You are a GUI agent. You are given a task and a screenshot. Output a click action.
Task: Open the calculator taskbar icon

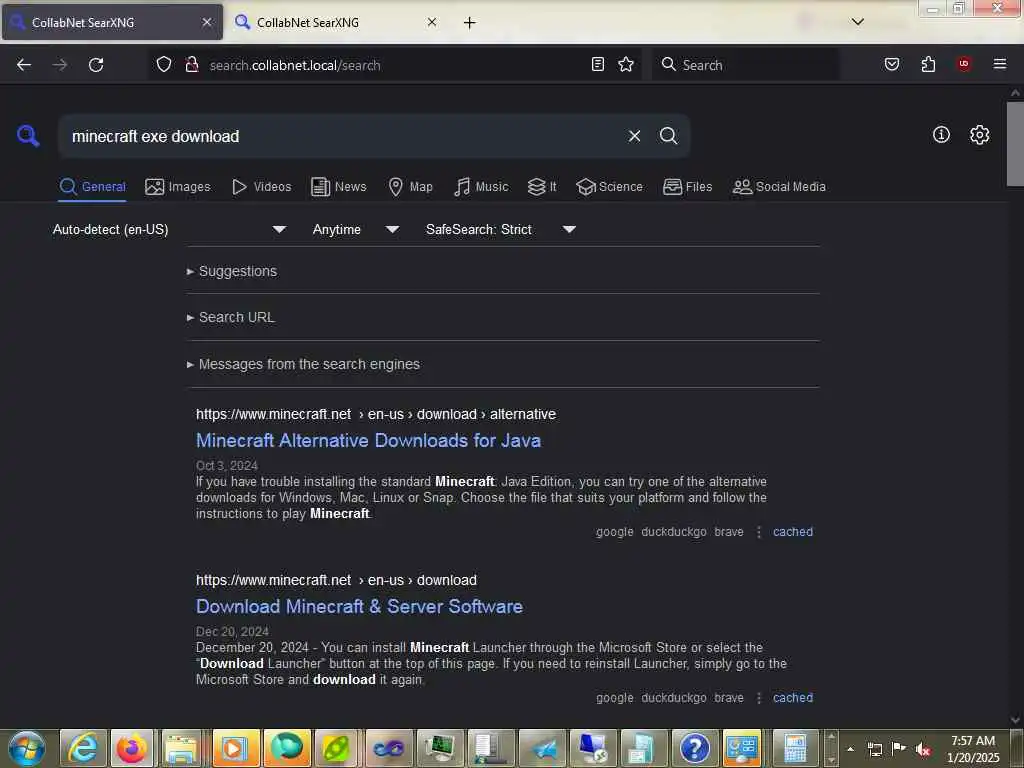tap(795, 748)
